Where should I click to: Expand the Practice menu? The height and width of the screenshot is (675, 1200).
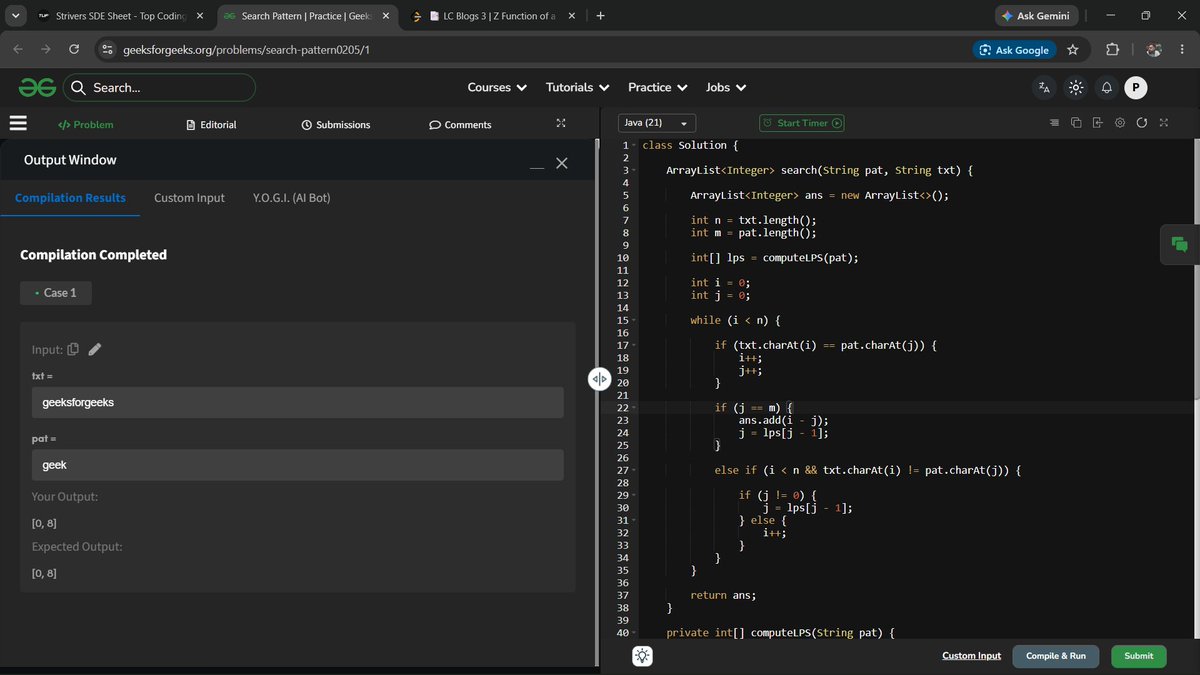(x=657, y=88)
